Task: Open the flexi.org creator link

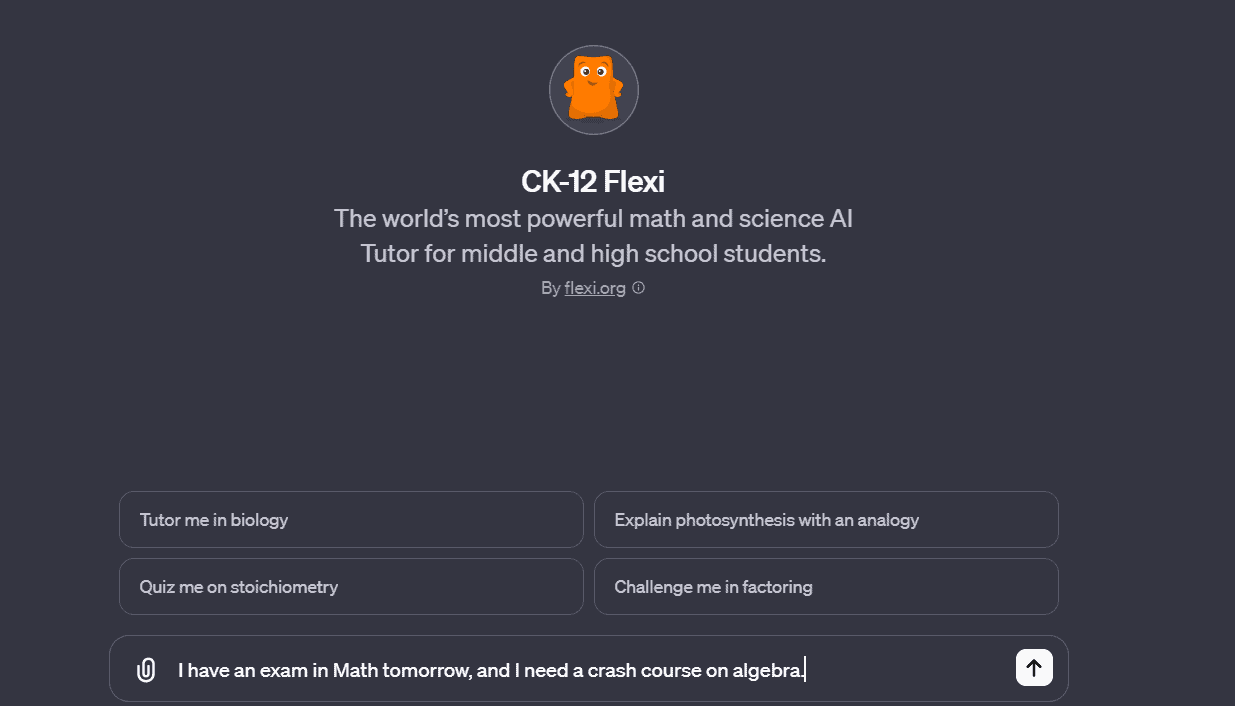Action: (x=595, y=288)
